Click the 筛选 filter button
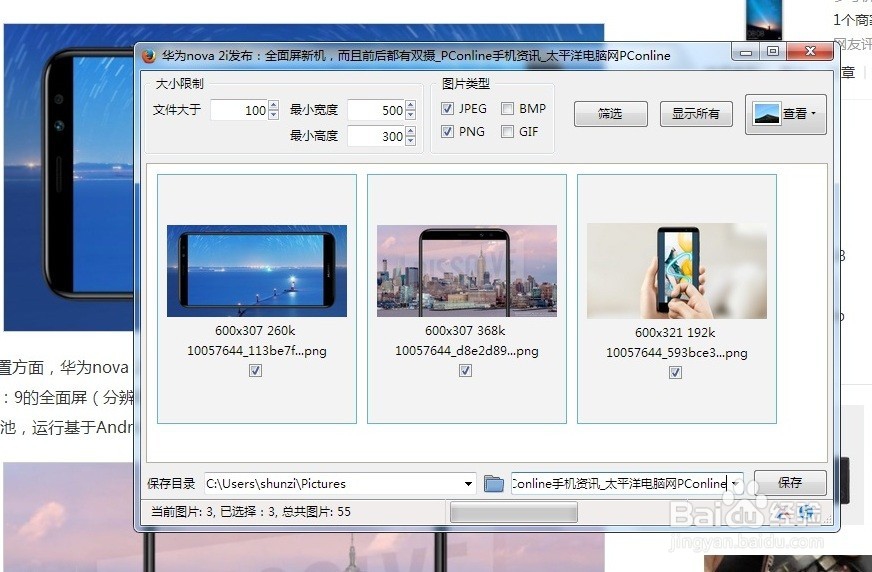Image resolution: width=872 pixels, height=572 pixels. pos(611,114)
